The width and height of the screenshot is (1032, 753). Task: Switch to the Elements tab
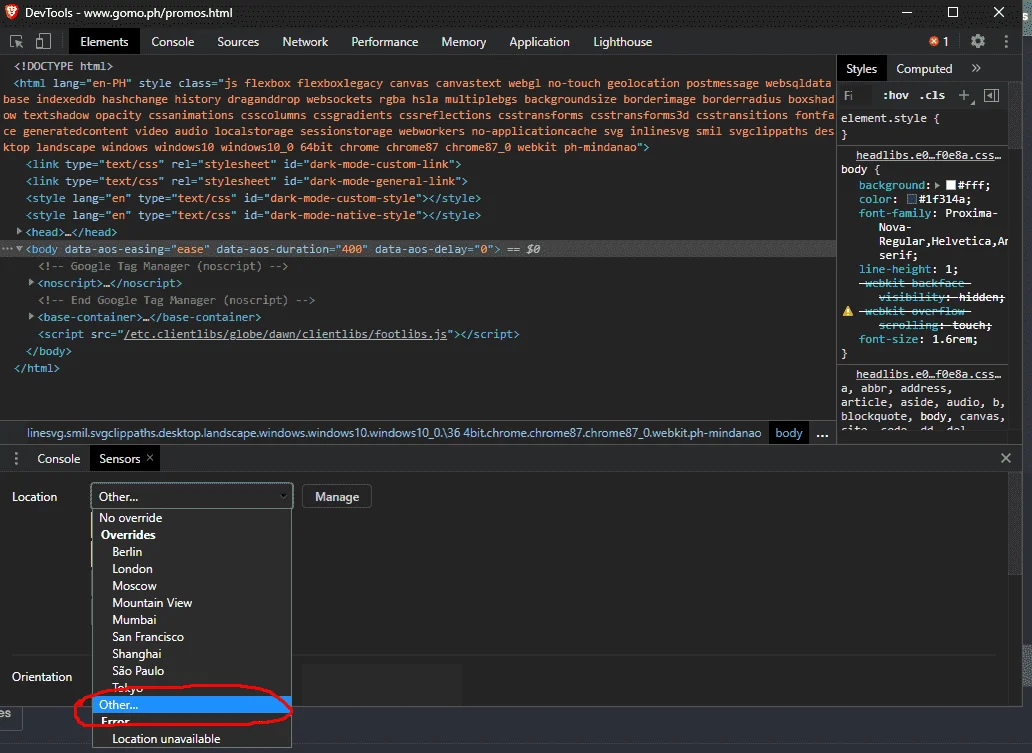click(x=104, y=41)
